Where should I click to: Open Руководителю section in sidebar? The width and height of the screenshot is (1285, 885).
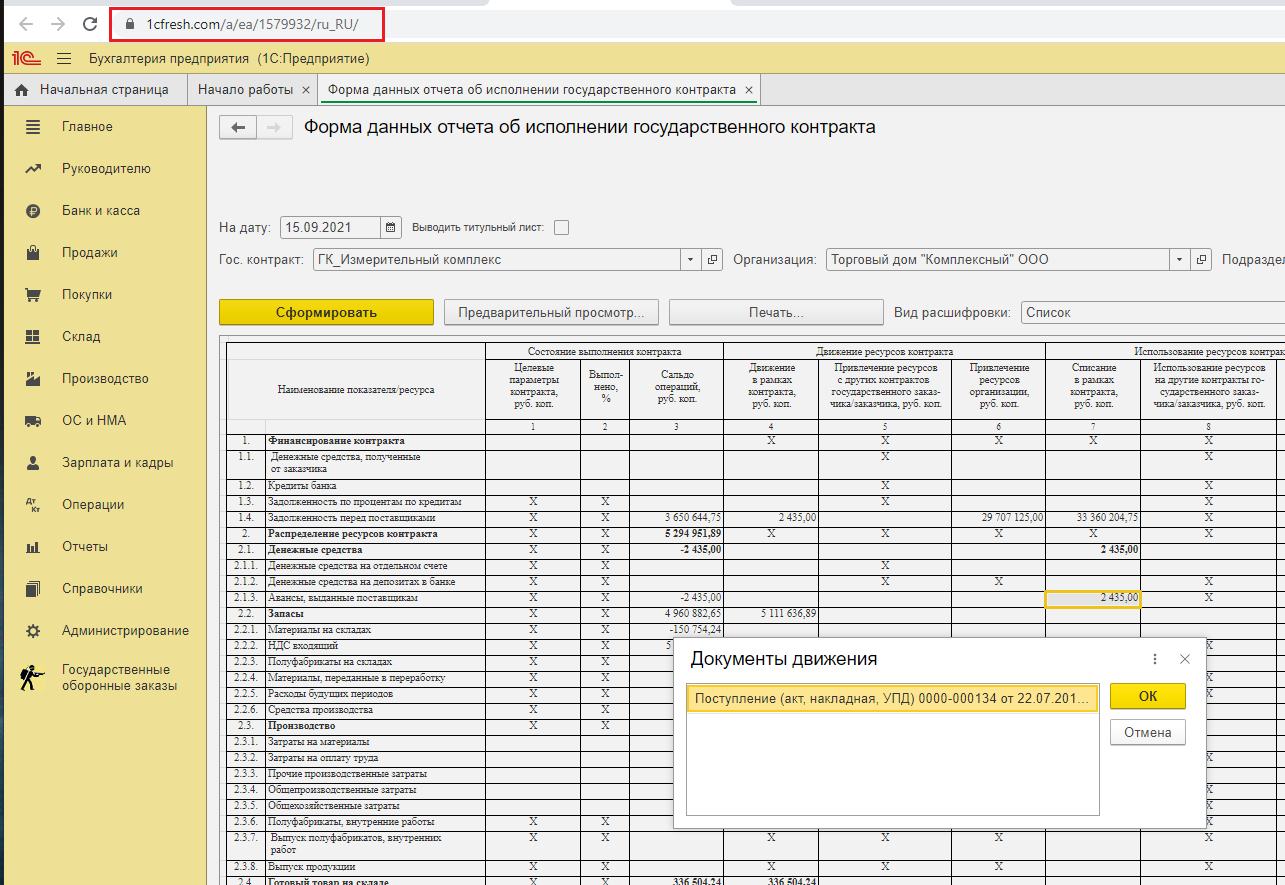click(x=104, y=169)
